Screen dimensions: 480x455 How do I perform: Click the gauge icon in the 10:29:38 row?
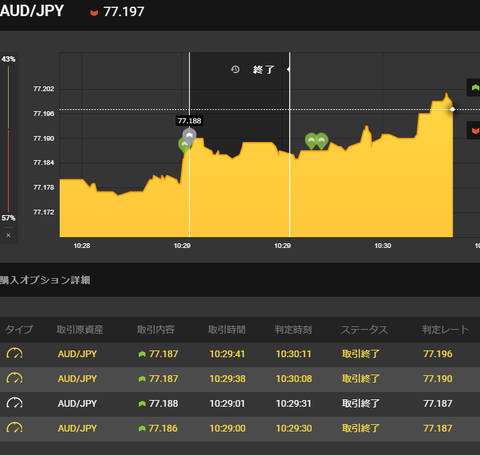point(14,379)
